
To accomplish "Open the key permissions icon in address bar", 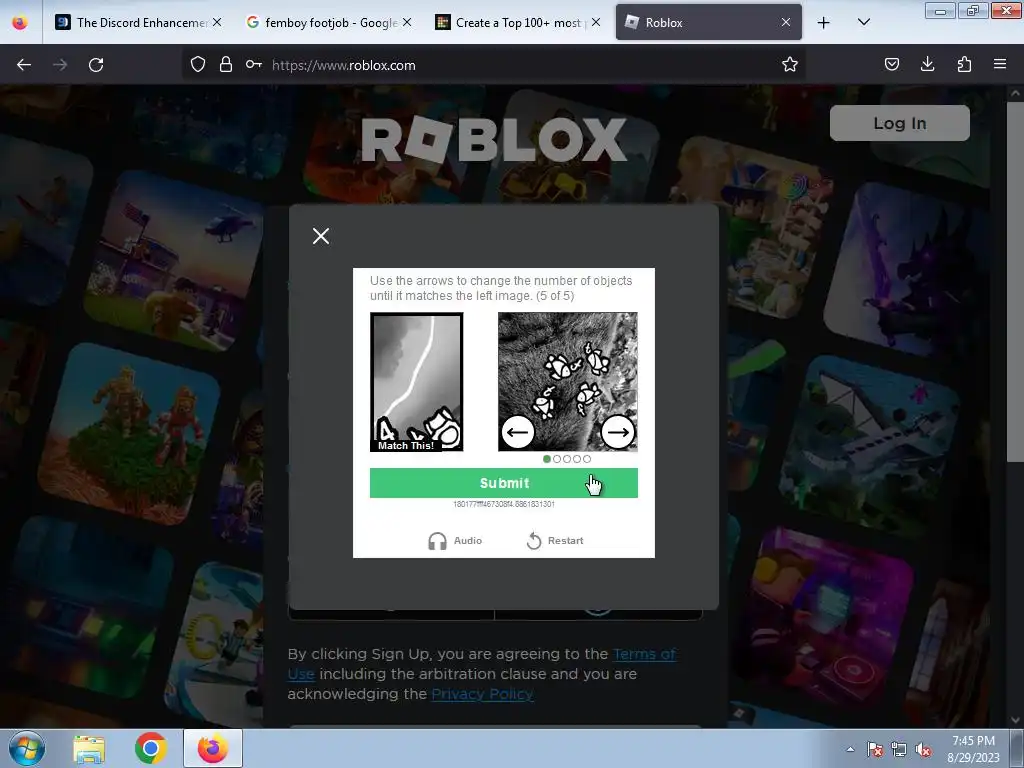I will [x=254, y=64].
